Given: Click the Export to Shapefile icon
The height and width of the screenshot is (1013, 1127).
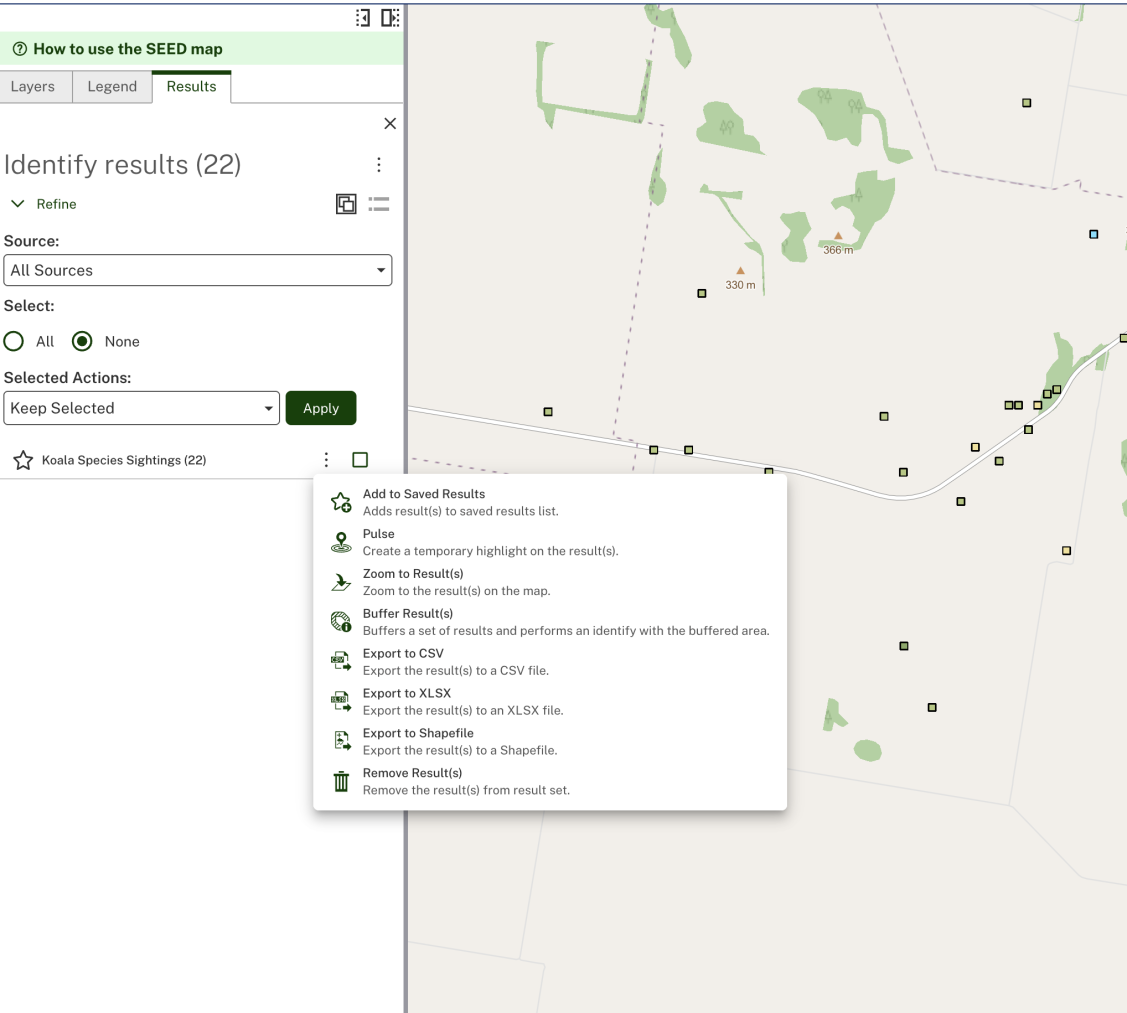Looking at the screenshot, I should (341, 741).
